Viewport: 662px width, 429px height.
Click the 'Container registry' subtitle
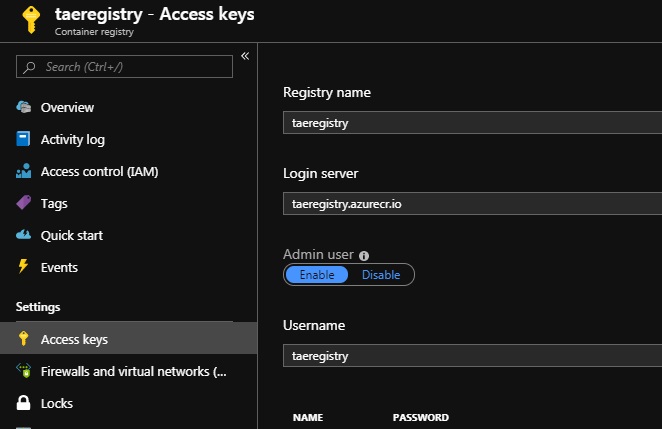pos(94,32)
